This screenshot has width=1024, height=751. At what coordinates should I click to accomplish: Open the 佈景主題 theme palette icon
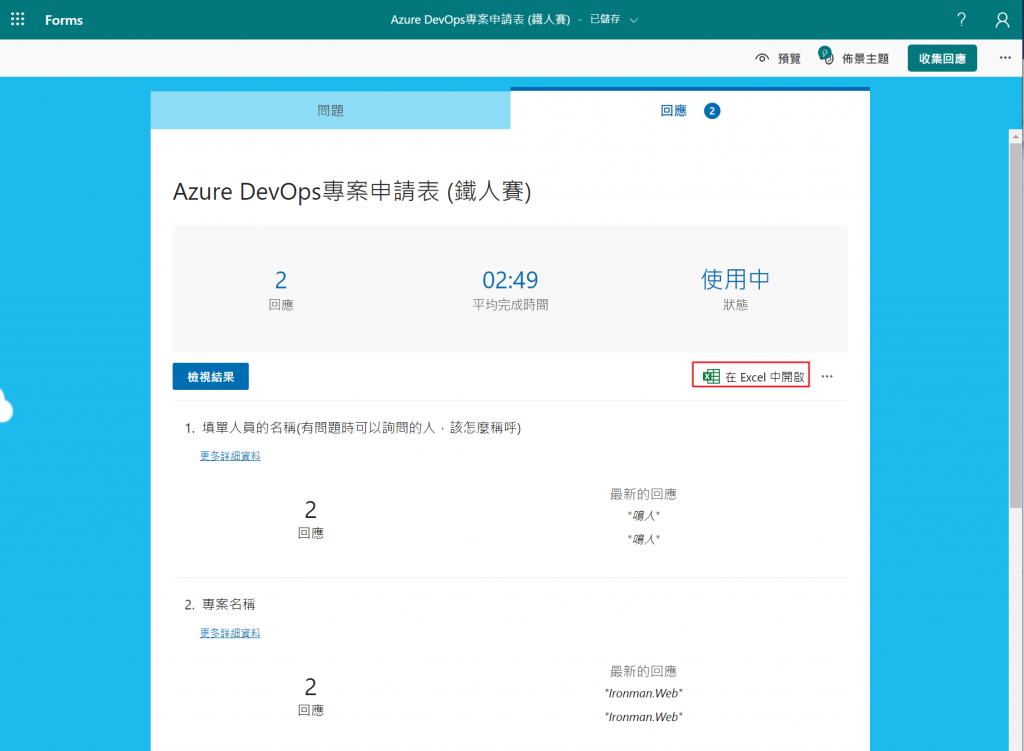(x=826, y=56)
